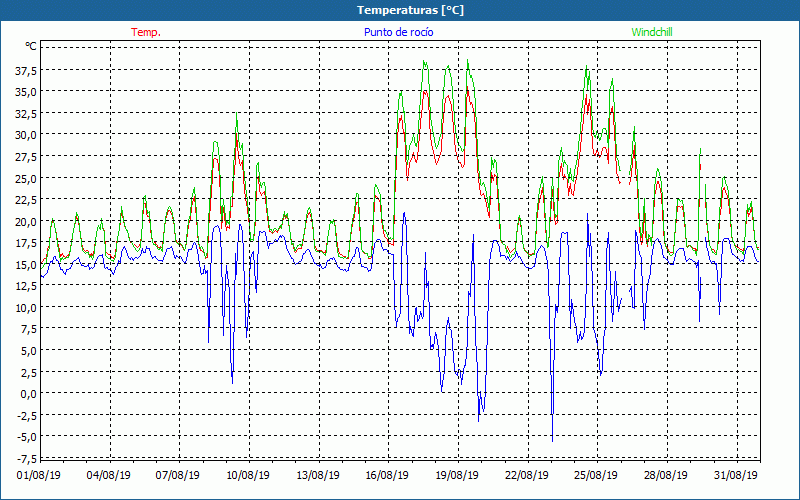Image resolution: width=800 pixels, height=500 pixels.
Task: Click the 13/08/19 date label
Action: click(318, 476)
